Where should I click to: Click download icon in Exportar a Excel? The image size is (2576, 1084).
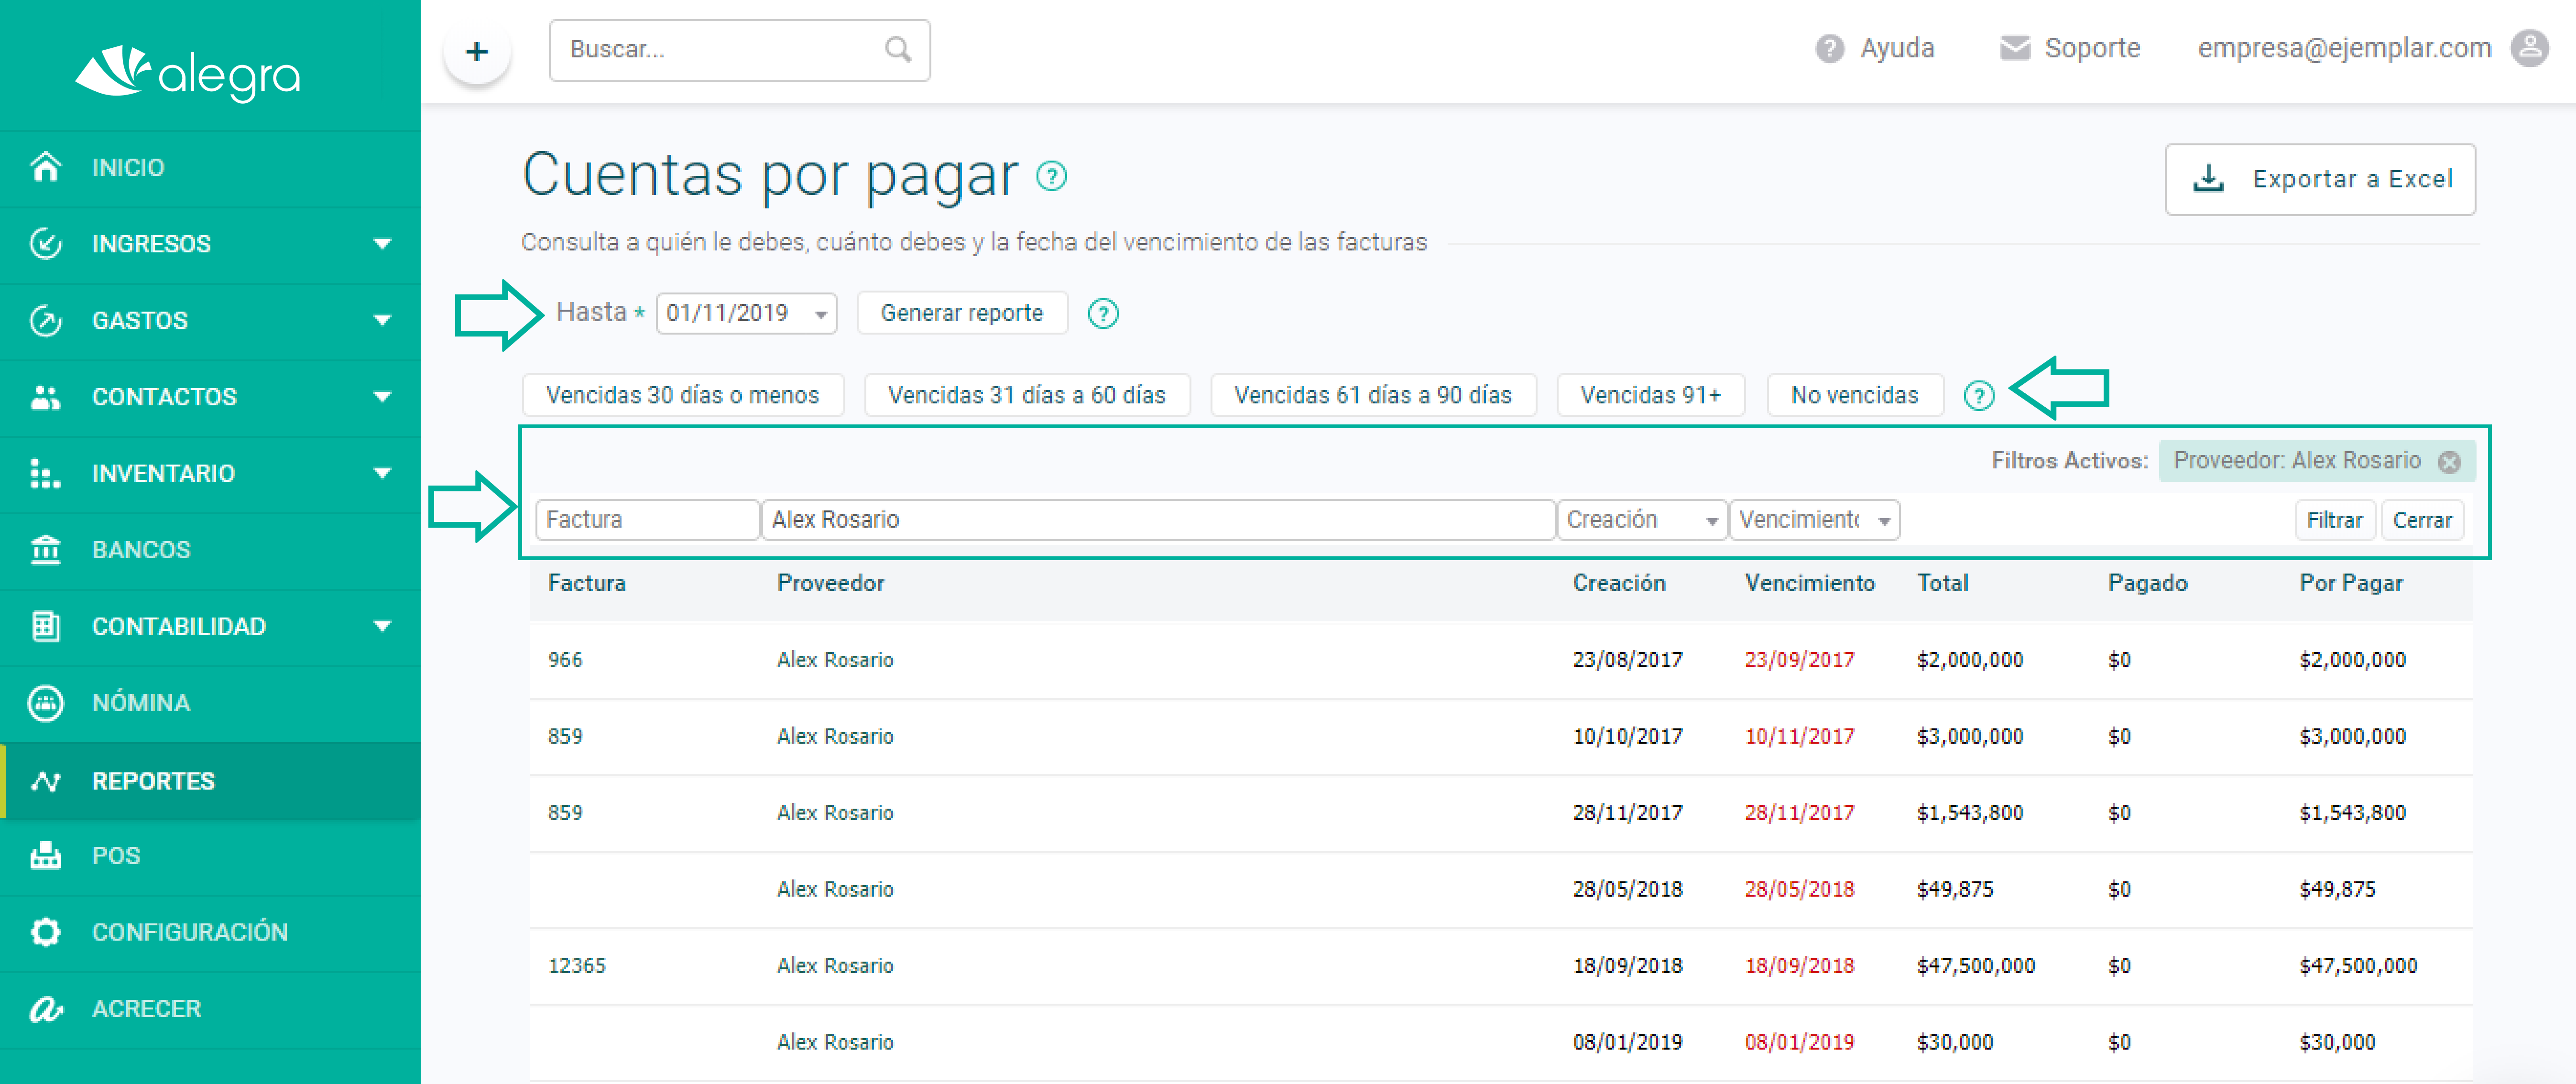pyautogui.click(x=2208, y=179)
